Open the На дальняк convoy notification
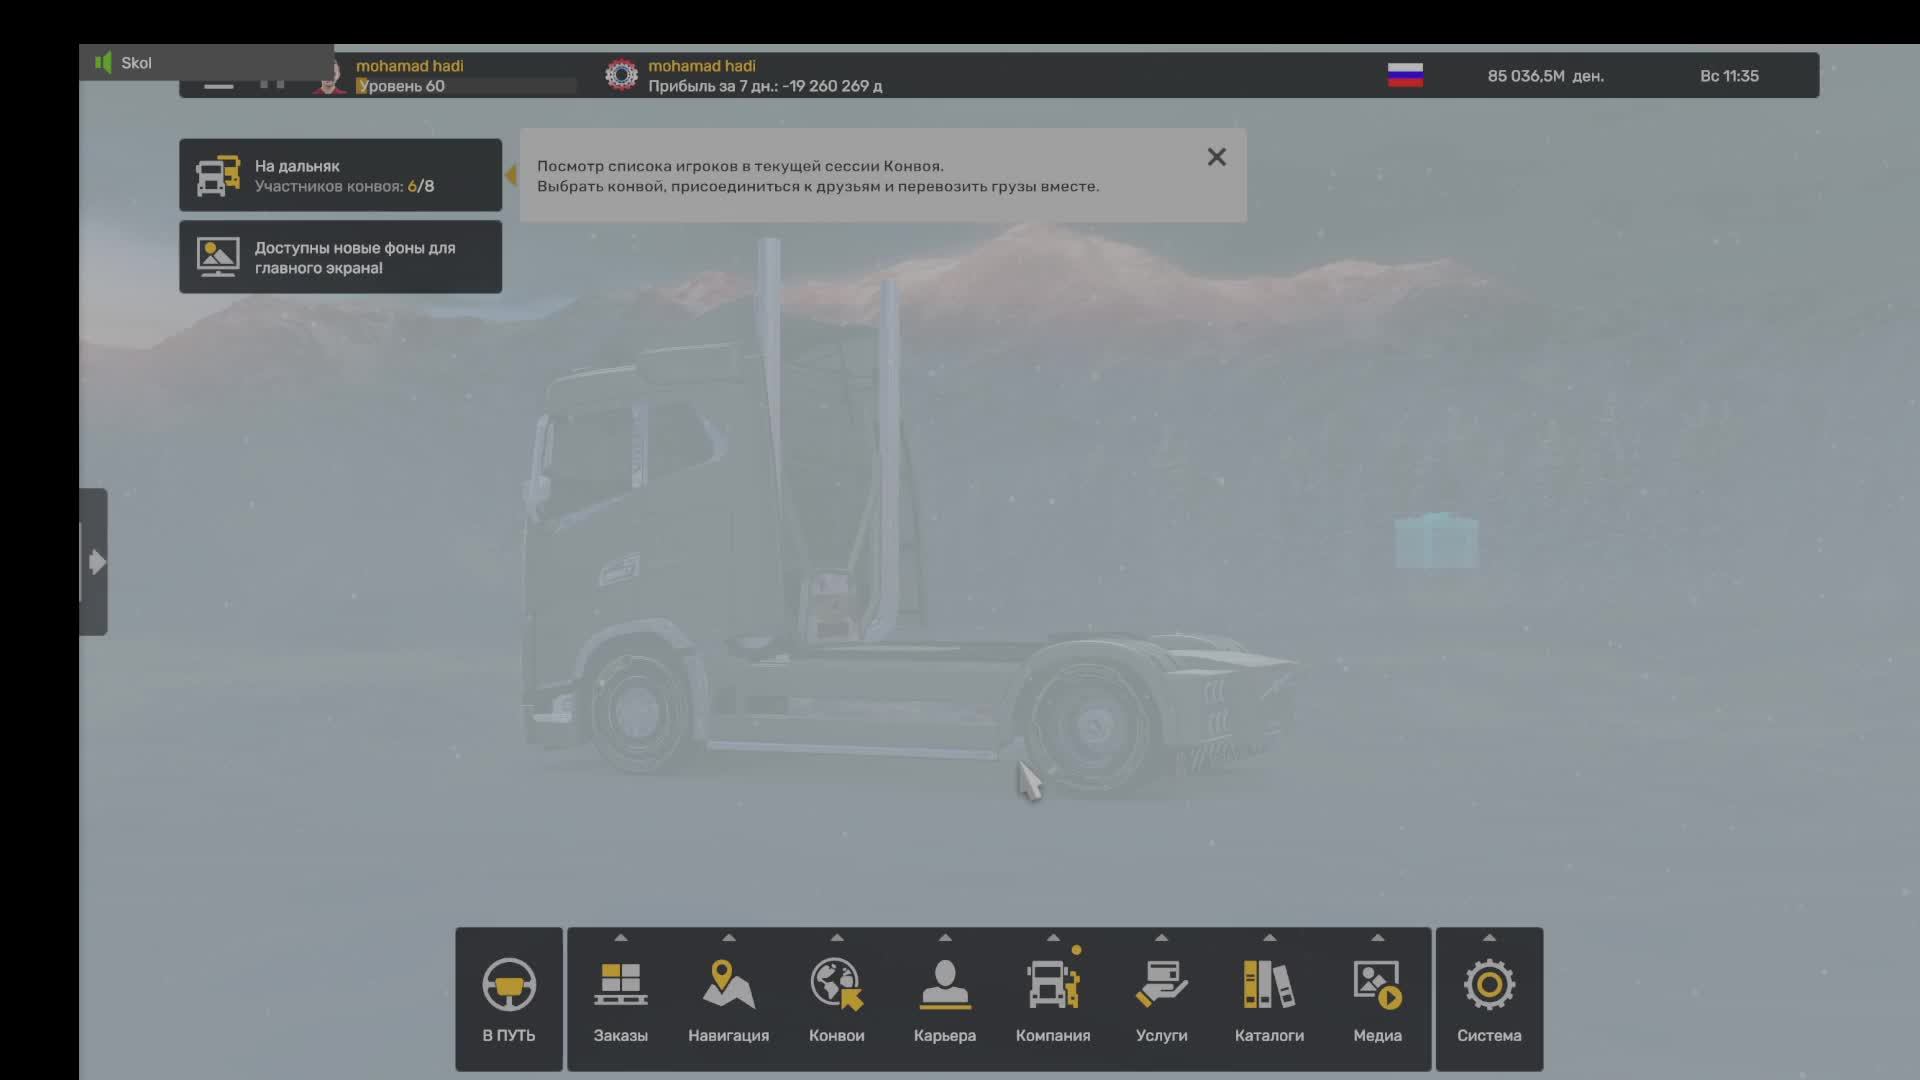 coord(340,175)
